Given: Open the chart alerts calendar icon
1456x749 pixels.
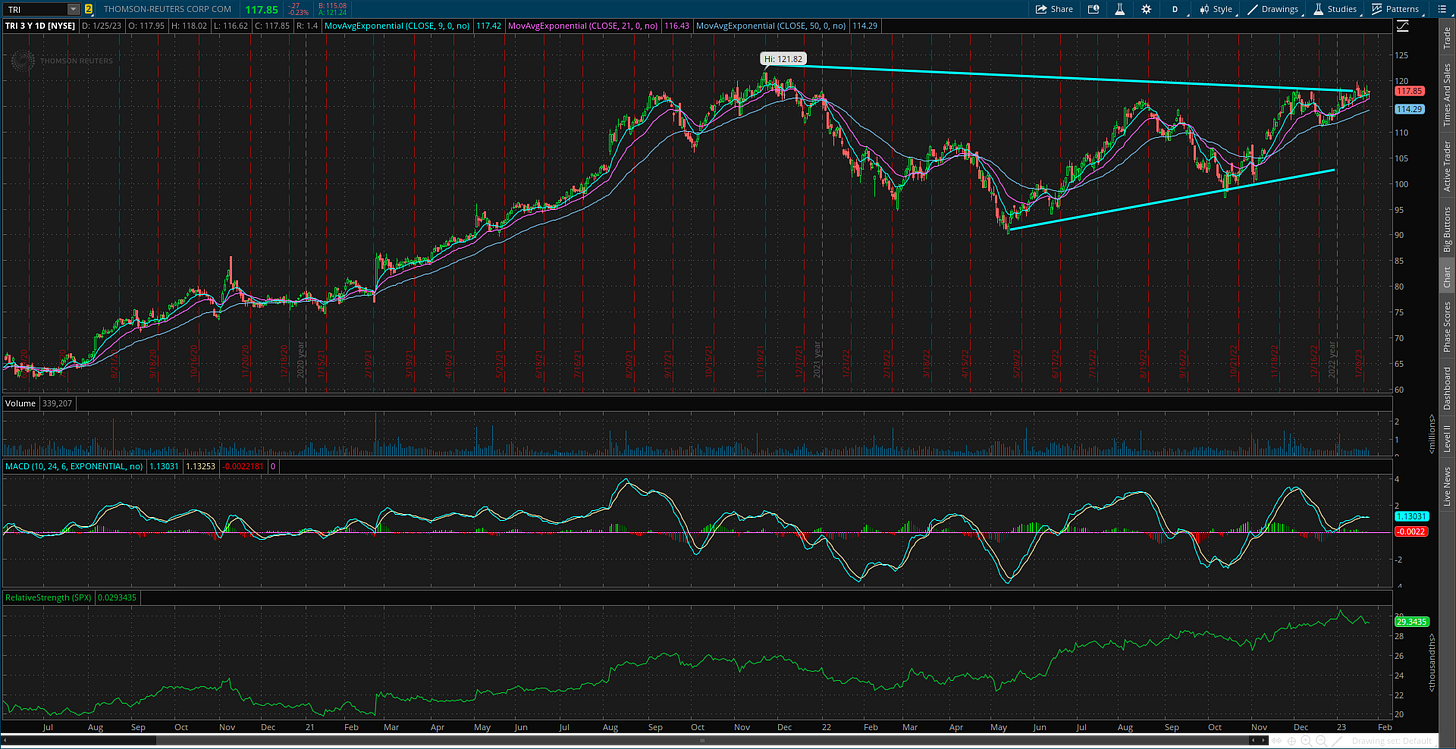Looking at the screenshot, I should pyautogui.click(x=1095, y=9).
